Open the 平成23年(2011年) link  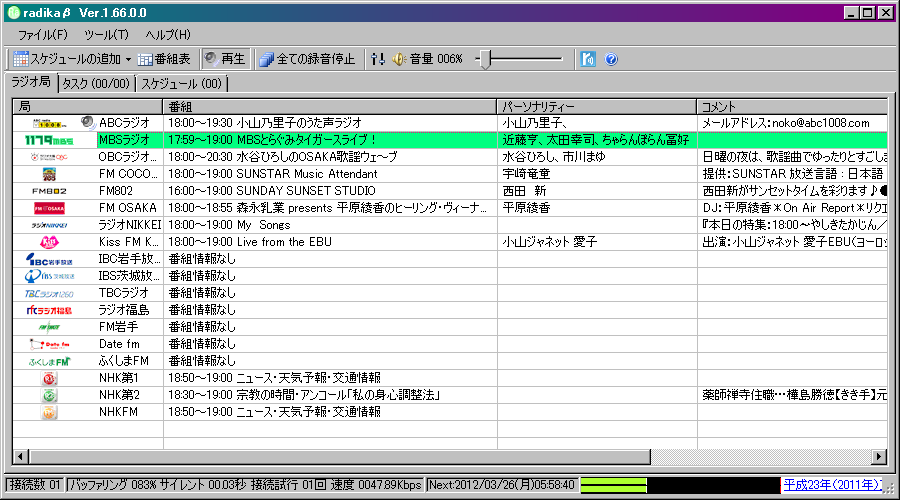click(x=833, y=485)
